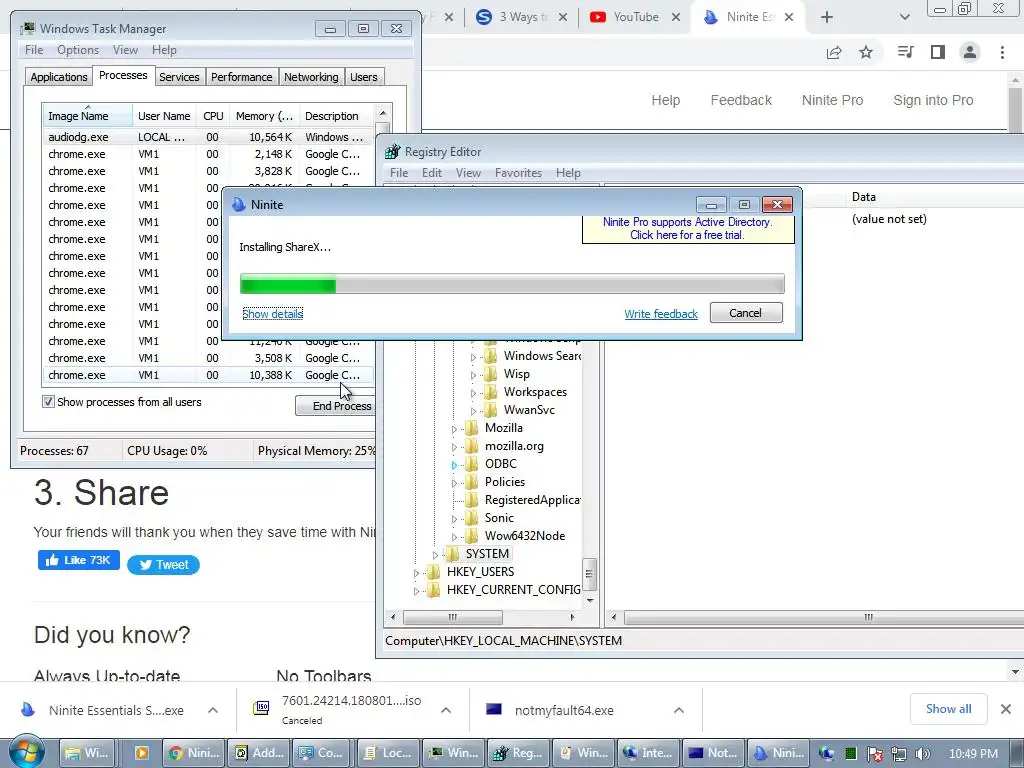
Task: Close the YouTube tab
Action: (676, 17)
